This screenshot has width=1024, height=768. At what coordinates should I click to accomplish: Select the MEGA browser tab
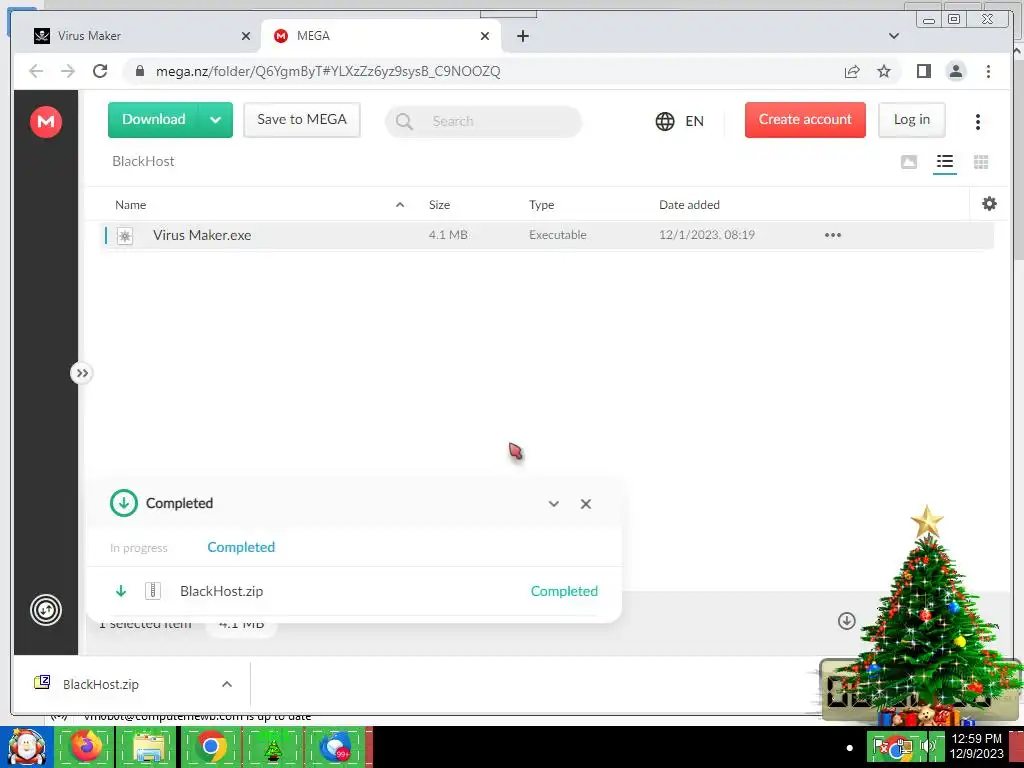[x=380, y=36]
